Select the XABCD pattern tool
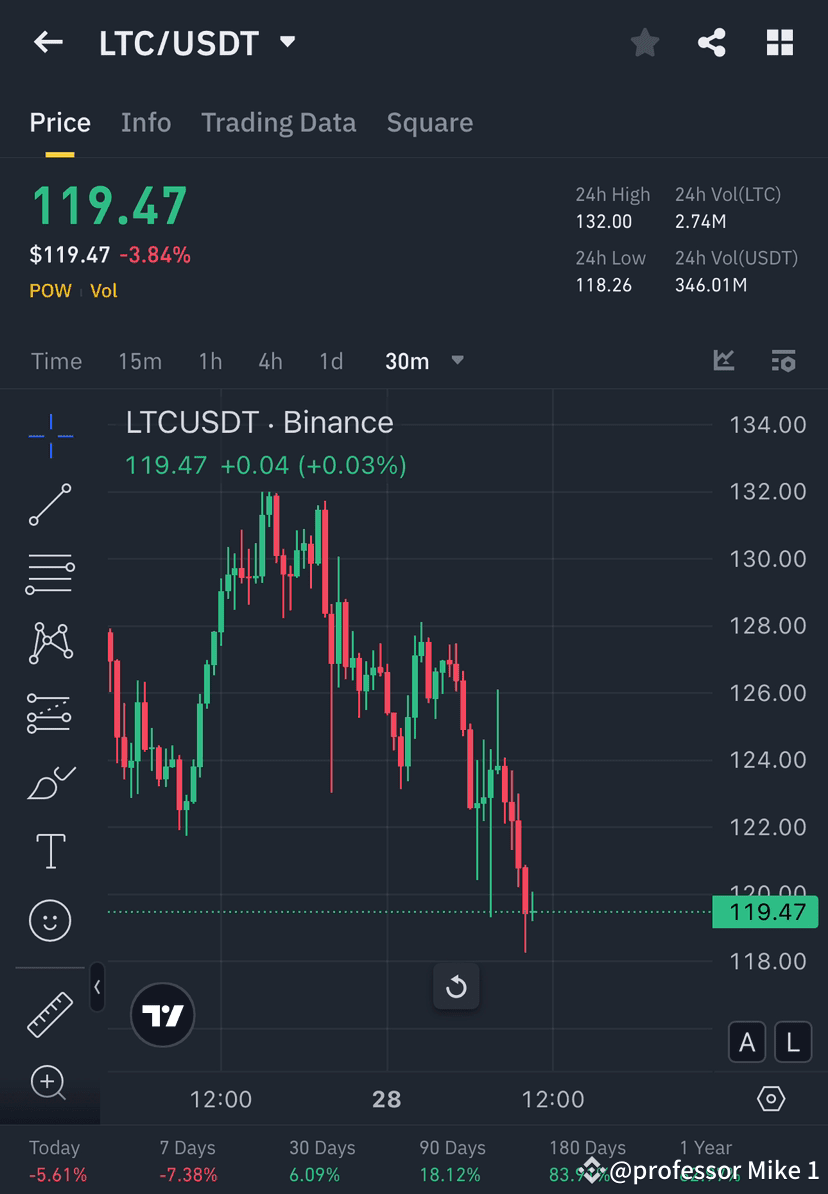Image resolution: width=828 pixels, height=1194 pixels. [50, 643]
